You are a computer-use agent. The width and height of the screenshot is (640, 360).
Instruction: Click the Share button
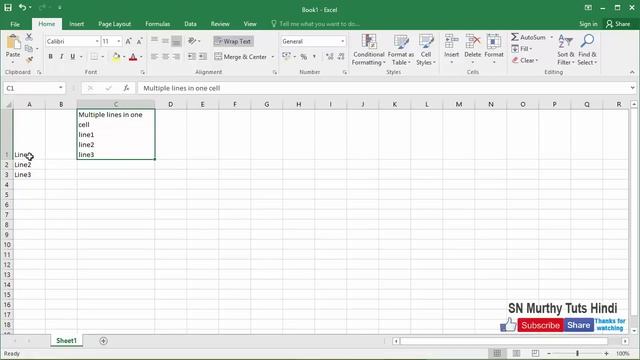[x=618, y=24]
